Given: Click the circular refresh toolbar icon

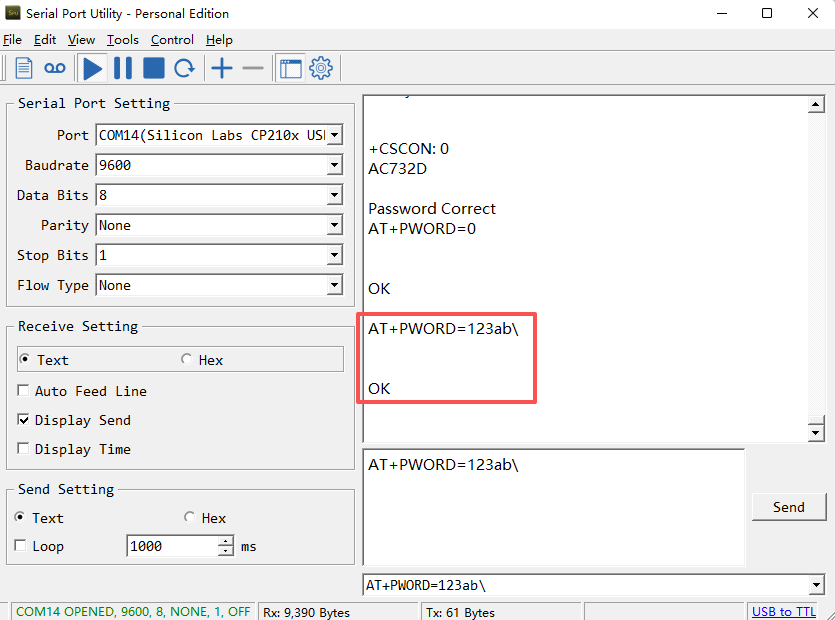Looking at the screenshot, I should pos(185,68).
